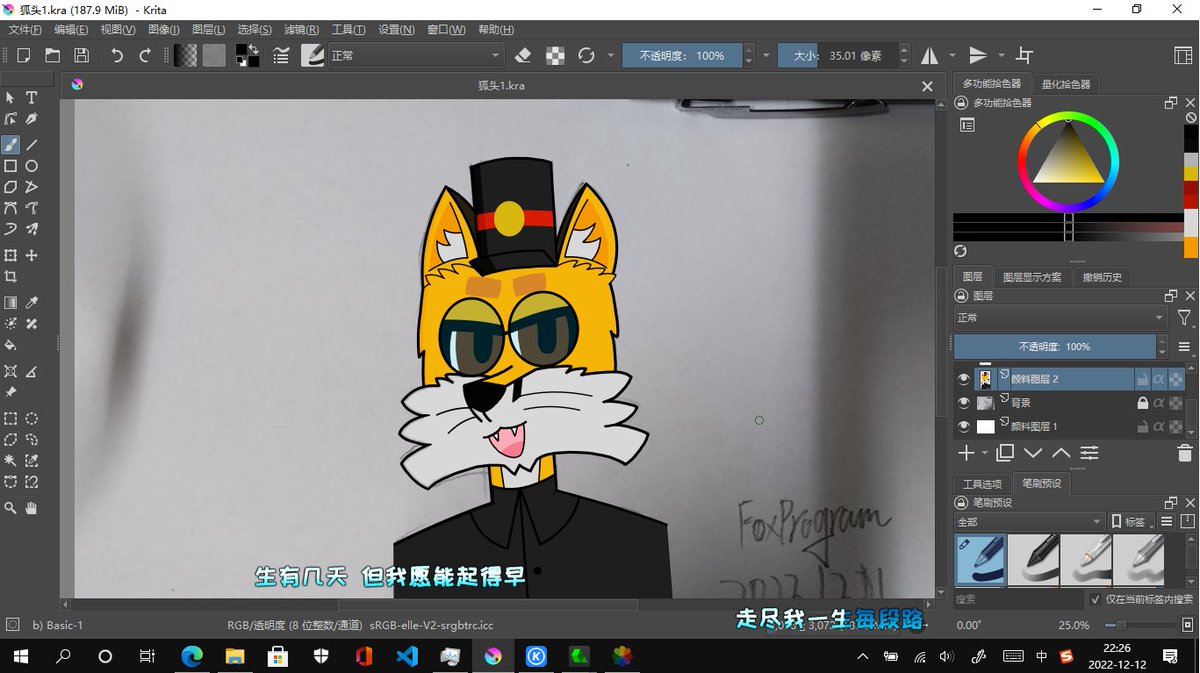Select the Transform tool
The height and width of the screenshot is (673, 1200).
point(10,256)
